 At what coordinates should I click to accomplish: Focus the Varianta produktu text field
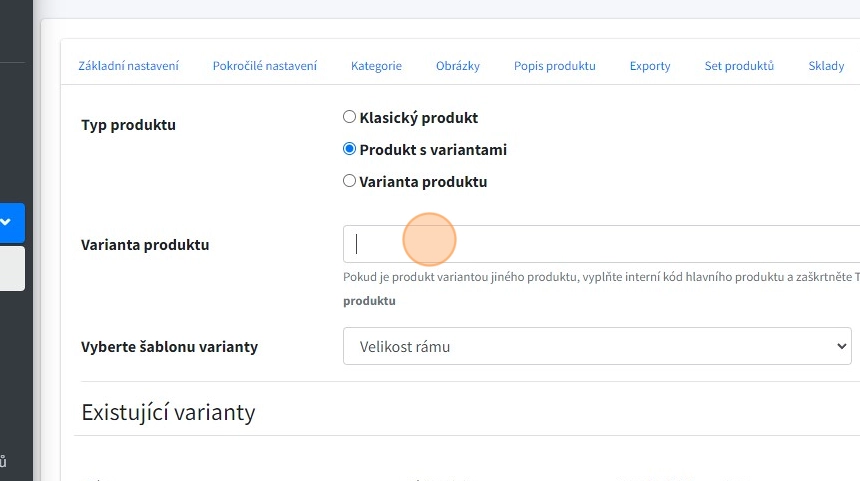[600, 244]
